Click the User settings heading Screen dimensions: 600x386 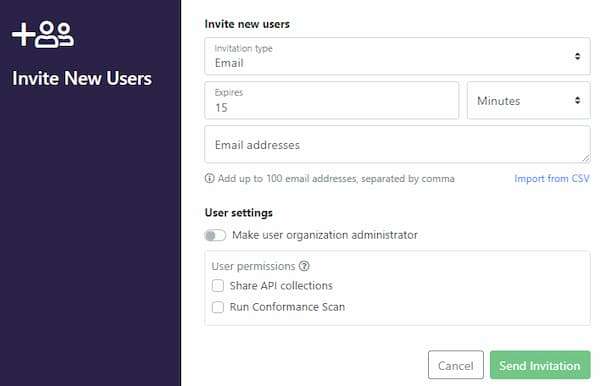point(238,213)
